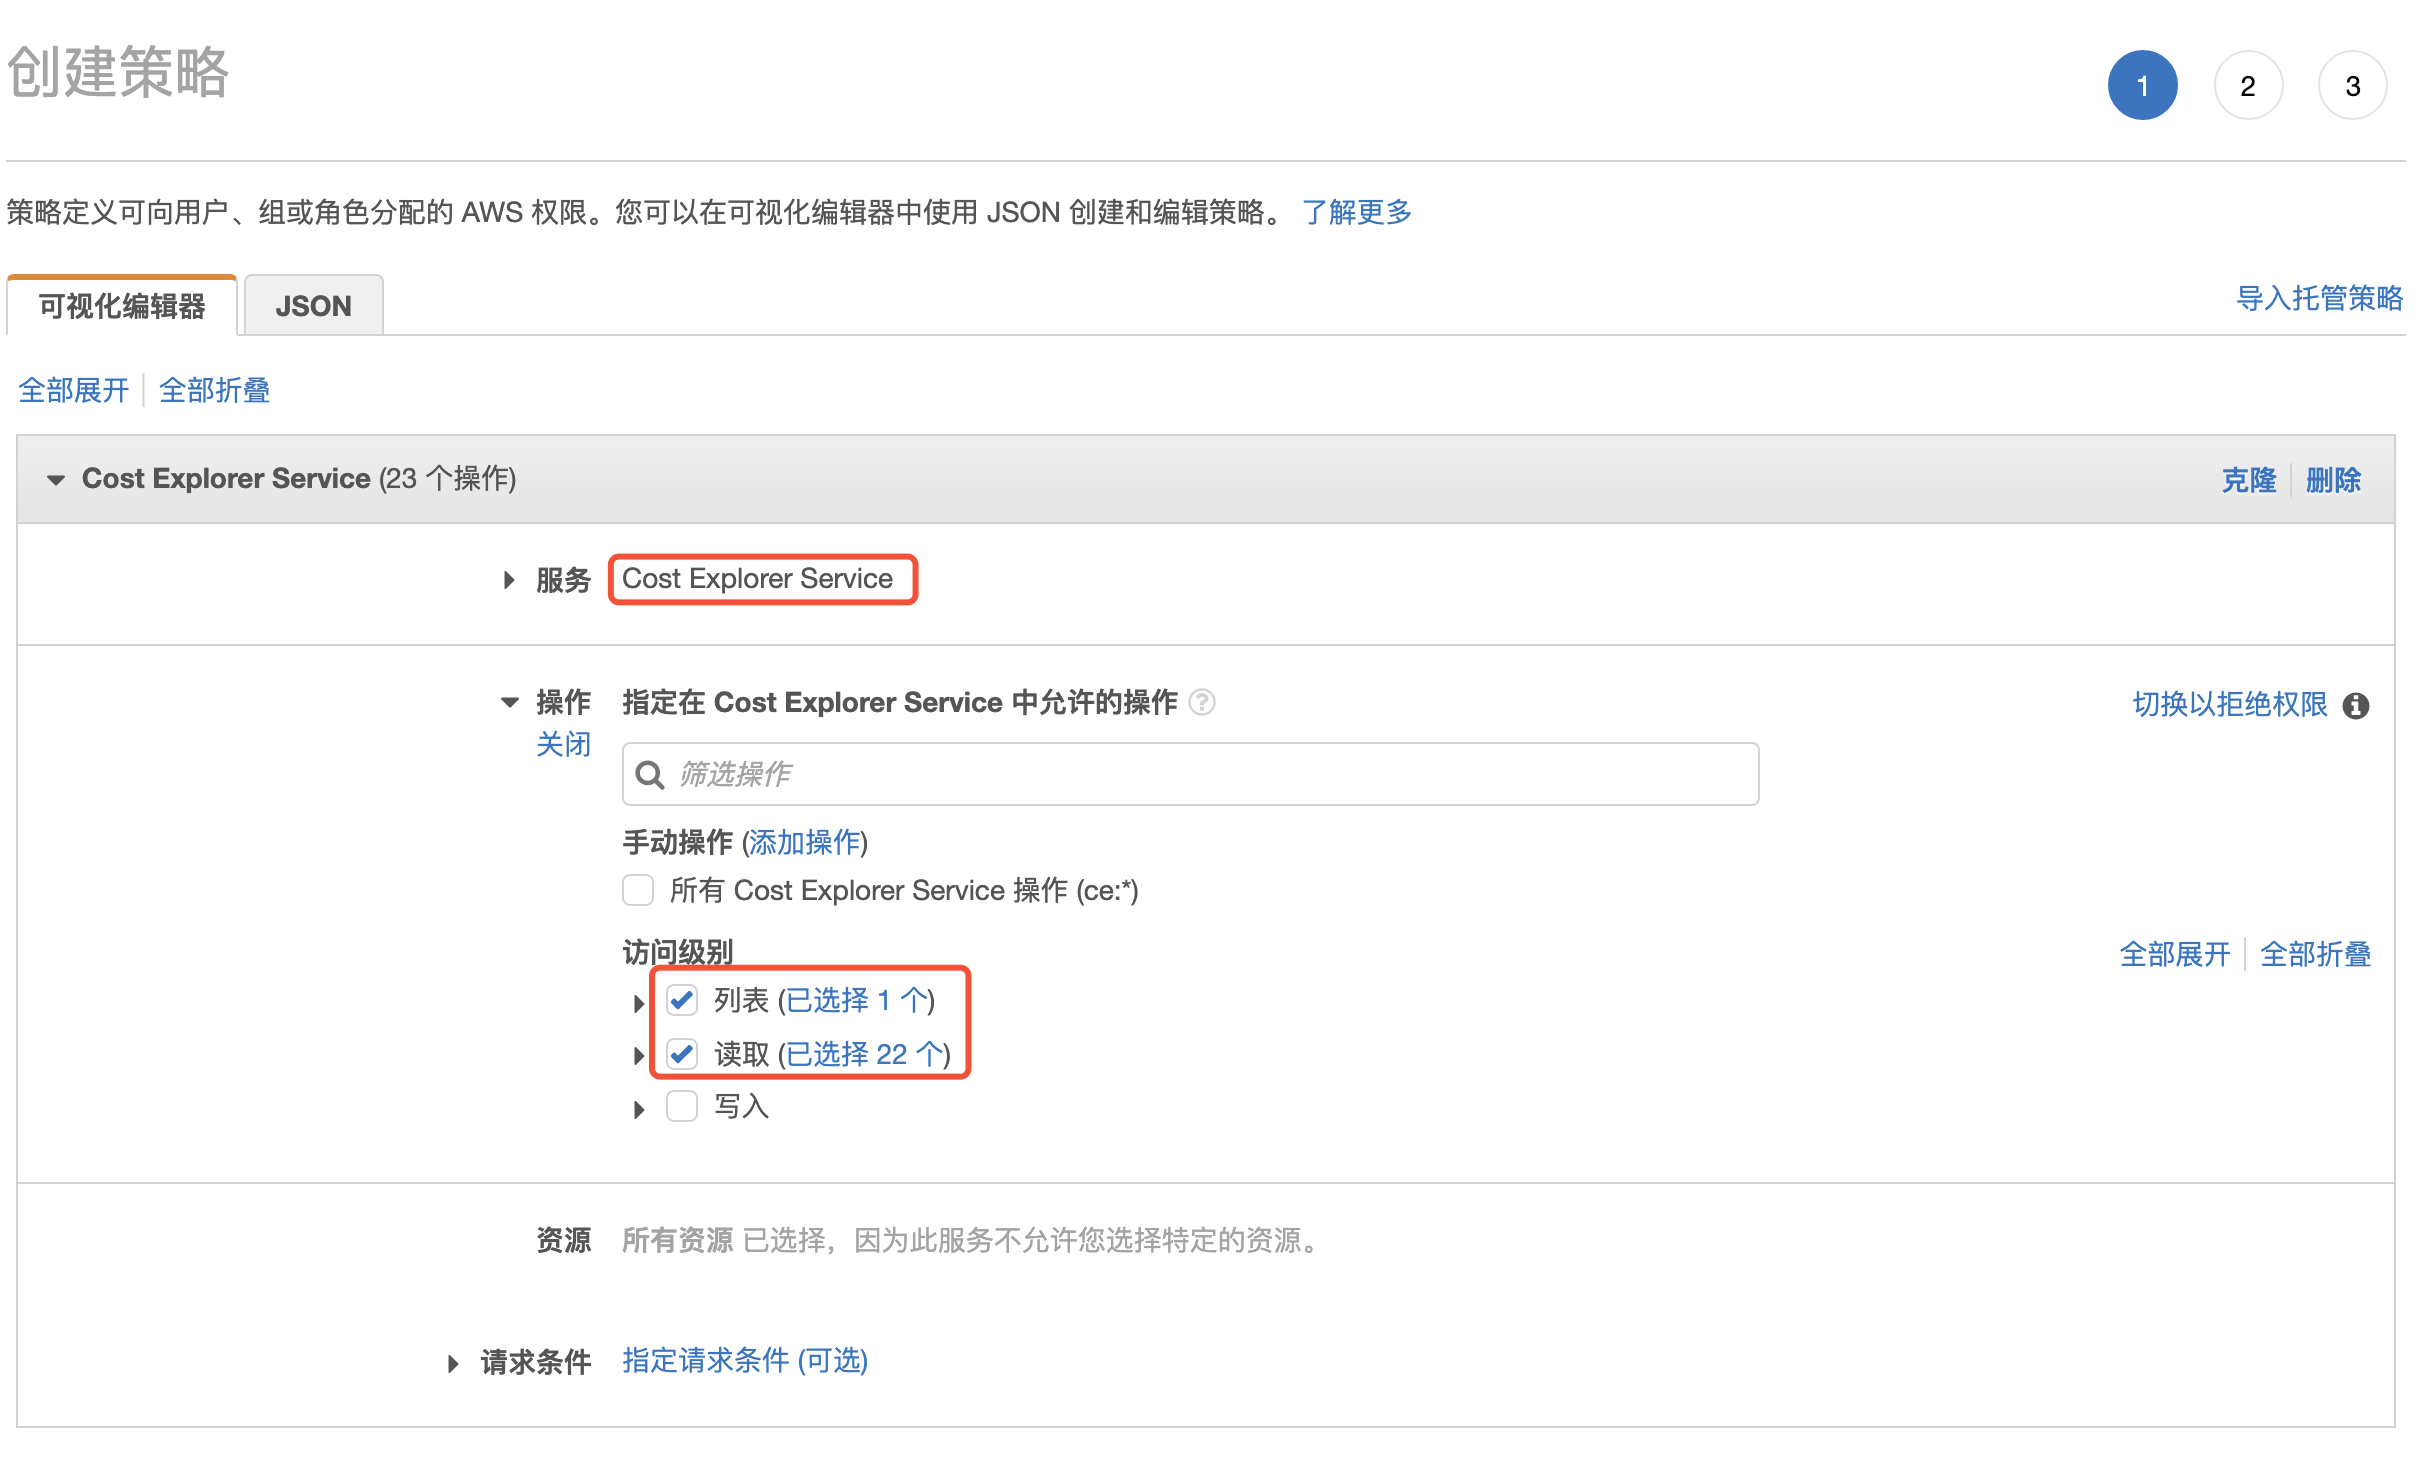2416x1462 pixels.
Task: Click 克隆 in the section header
Action: click(2249, 480)
